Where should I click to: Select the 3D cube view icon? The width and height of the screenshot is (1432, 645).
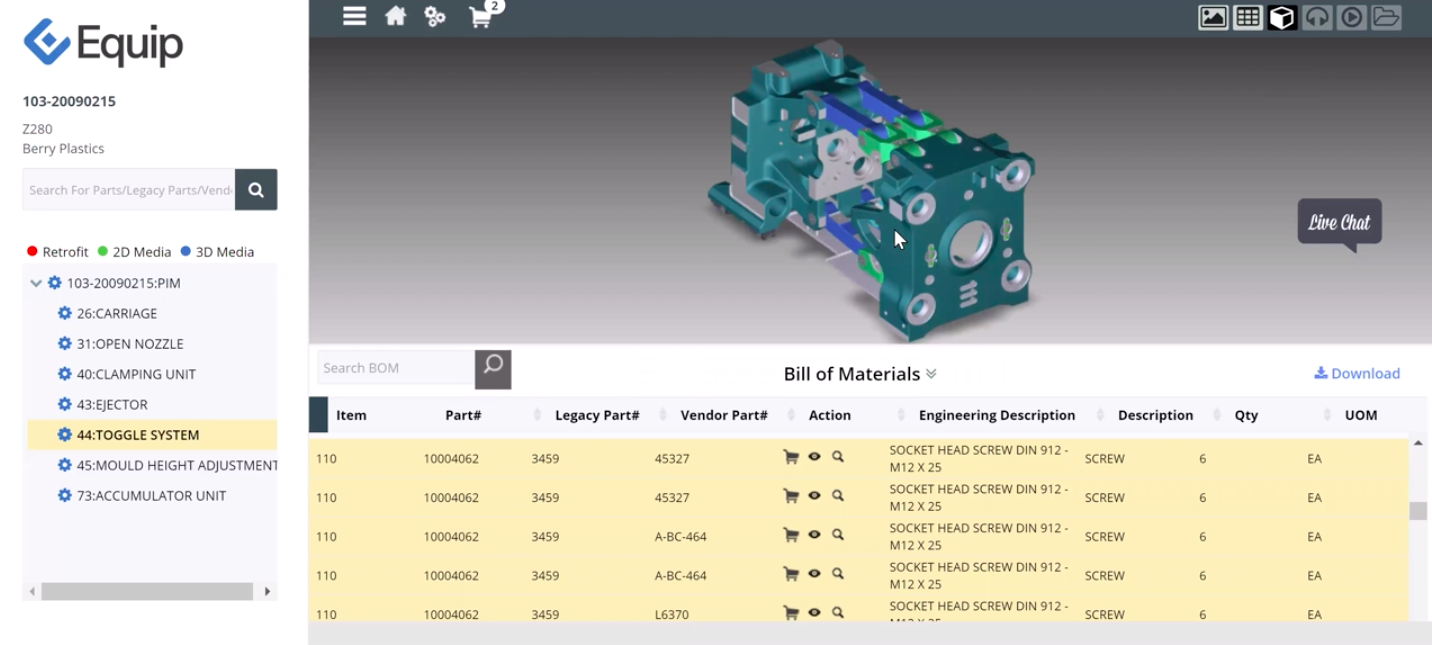(1282, 17)
